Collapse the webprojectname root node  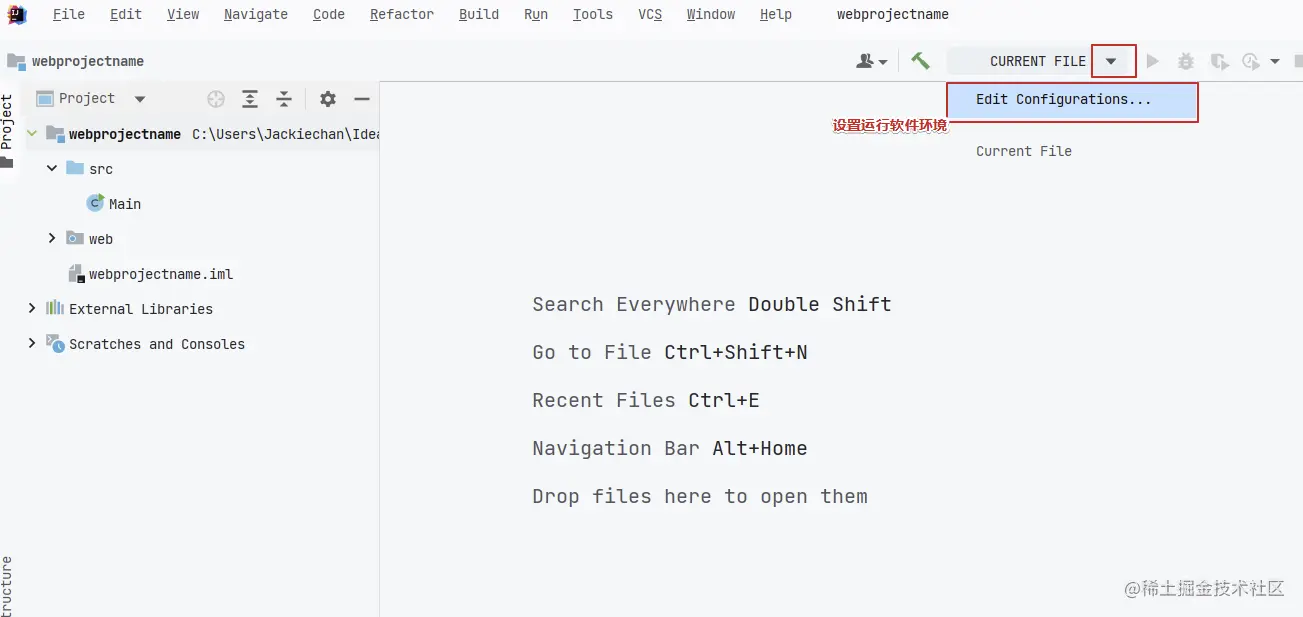pyautogui.click(x=32, y=133)
